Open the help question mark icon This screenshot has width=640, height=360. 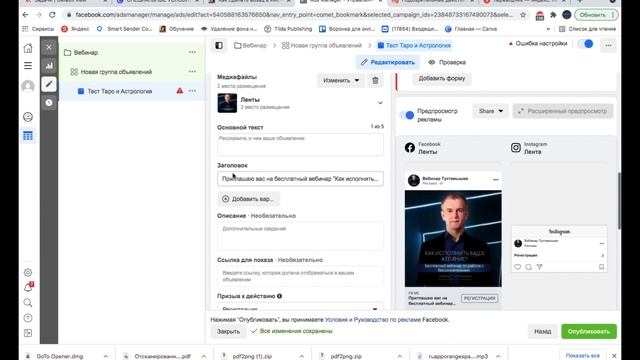(28, 318)
